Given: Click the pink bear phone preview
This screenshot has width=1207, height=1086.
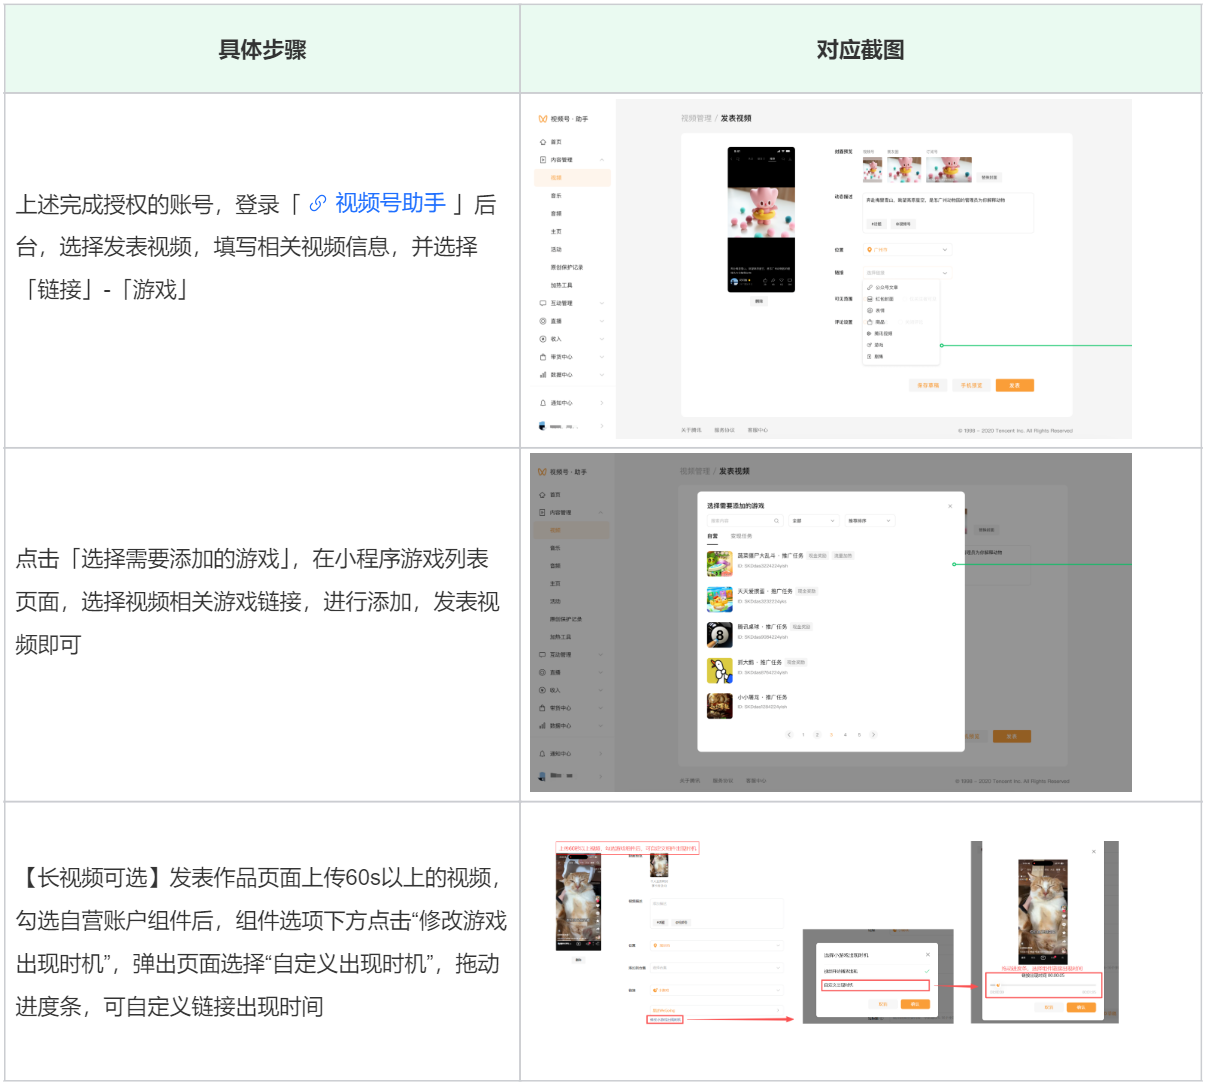Looking at the screenshot, I should pyautogui.click(x=761, y=219).
